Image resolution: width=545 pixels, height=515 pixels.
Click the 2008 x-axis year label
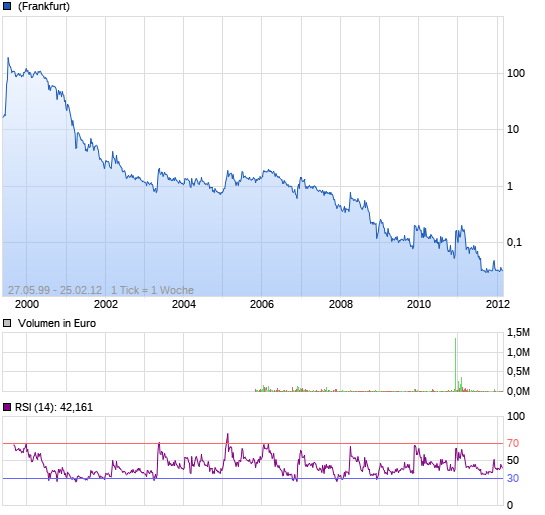pos(341,304)
